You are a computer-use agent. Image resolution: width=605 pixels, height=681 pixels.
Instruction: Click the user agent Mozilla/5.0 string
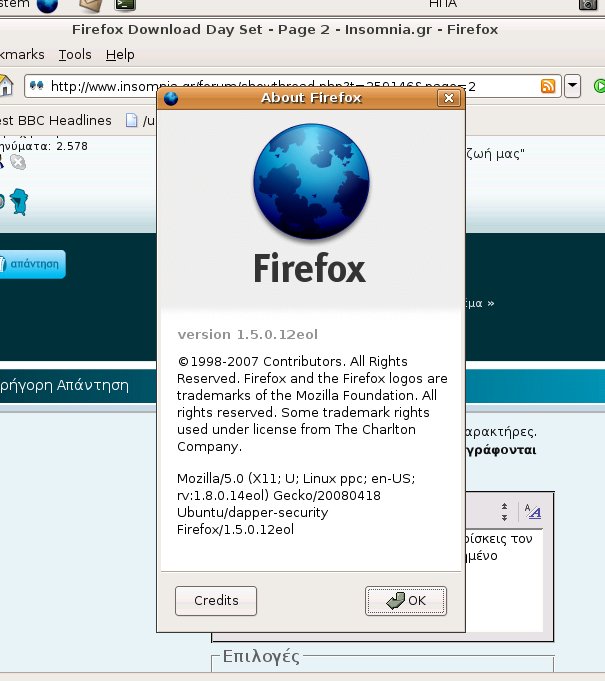coord(296,504)
